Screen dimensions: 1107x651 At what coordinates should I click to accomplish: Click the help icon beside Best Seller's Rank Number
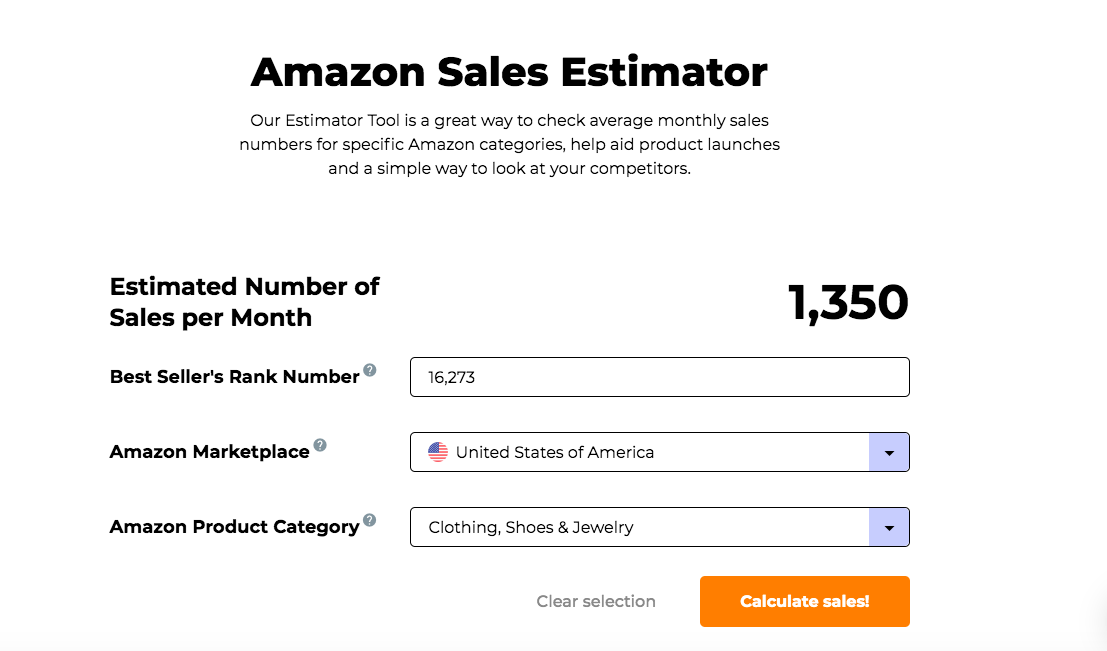tap(369, 369)
